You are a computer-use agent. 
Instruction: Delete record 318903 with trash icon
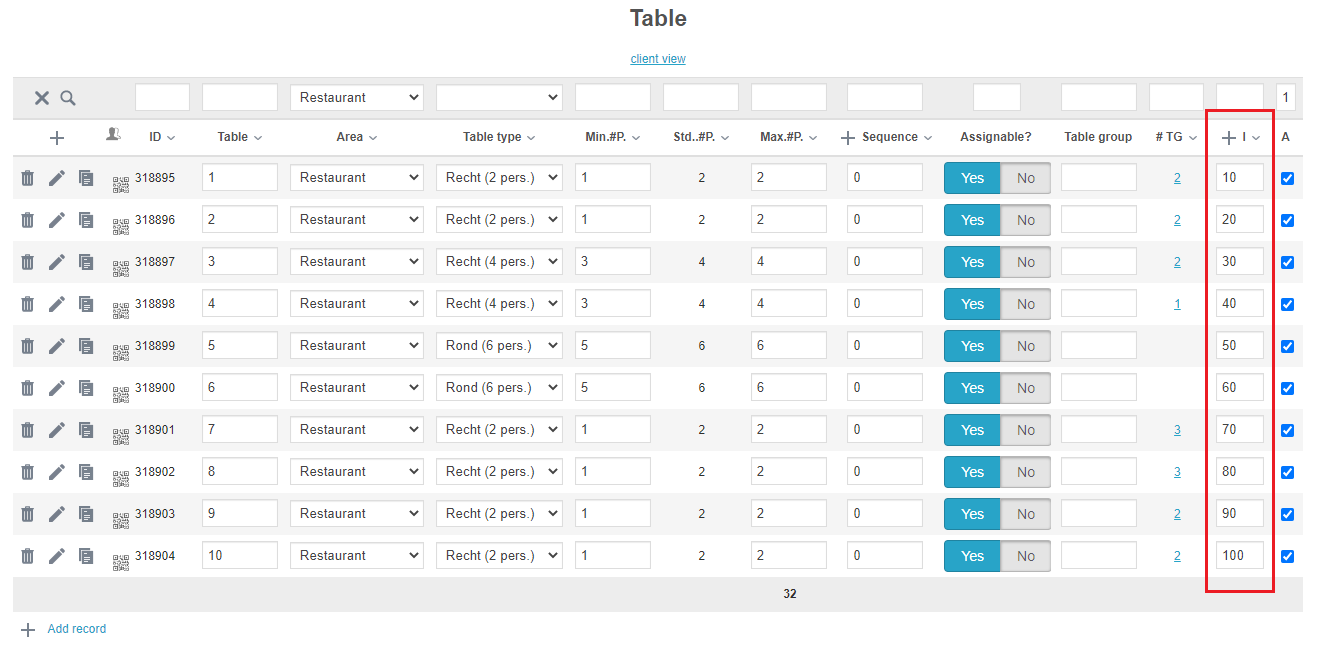28,514
